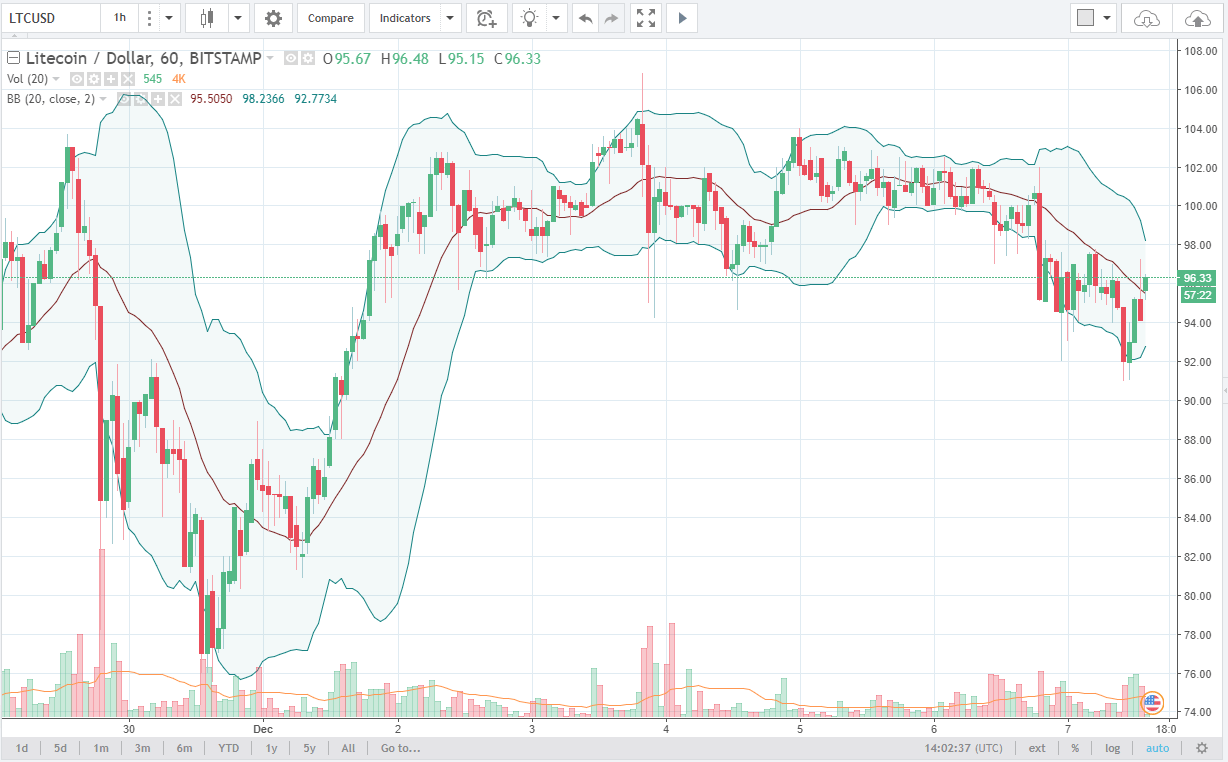Select the 3m time range
Screen dimensions: 1228x762
click(142, 748)
